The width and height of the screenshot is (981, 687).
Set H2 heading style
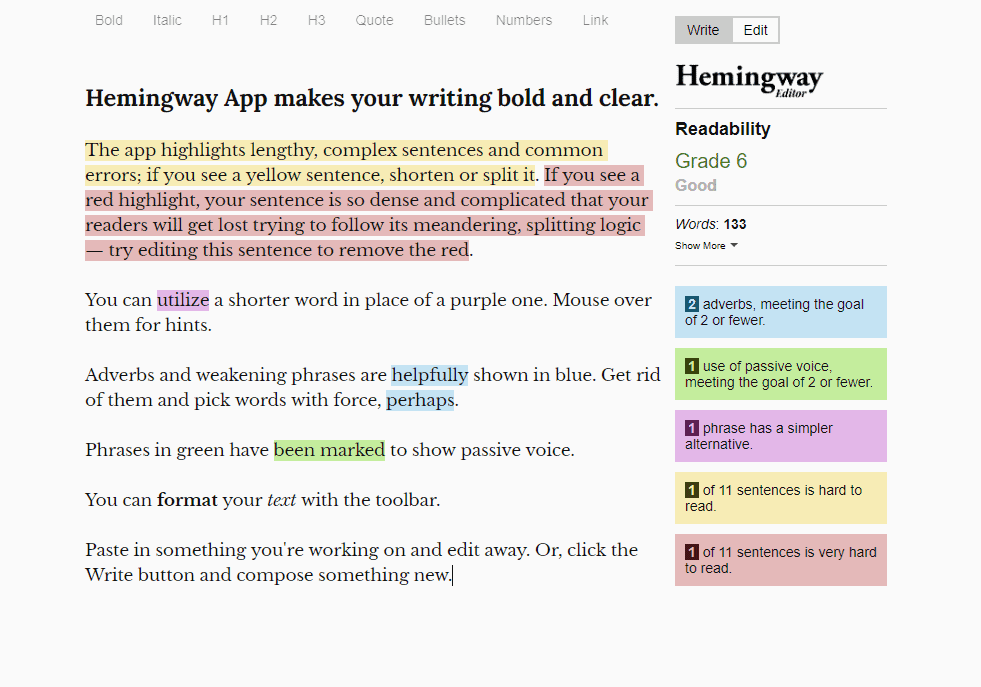[268, 20]
